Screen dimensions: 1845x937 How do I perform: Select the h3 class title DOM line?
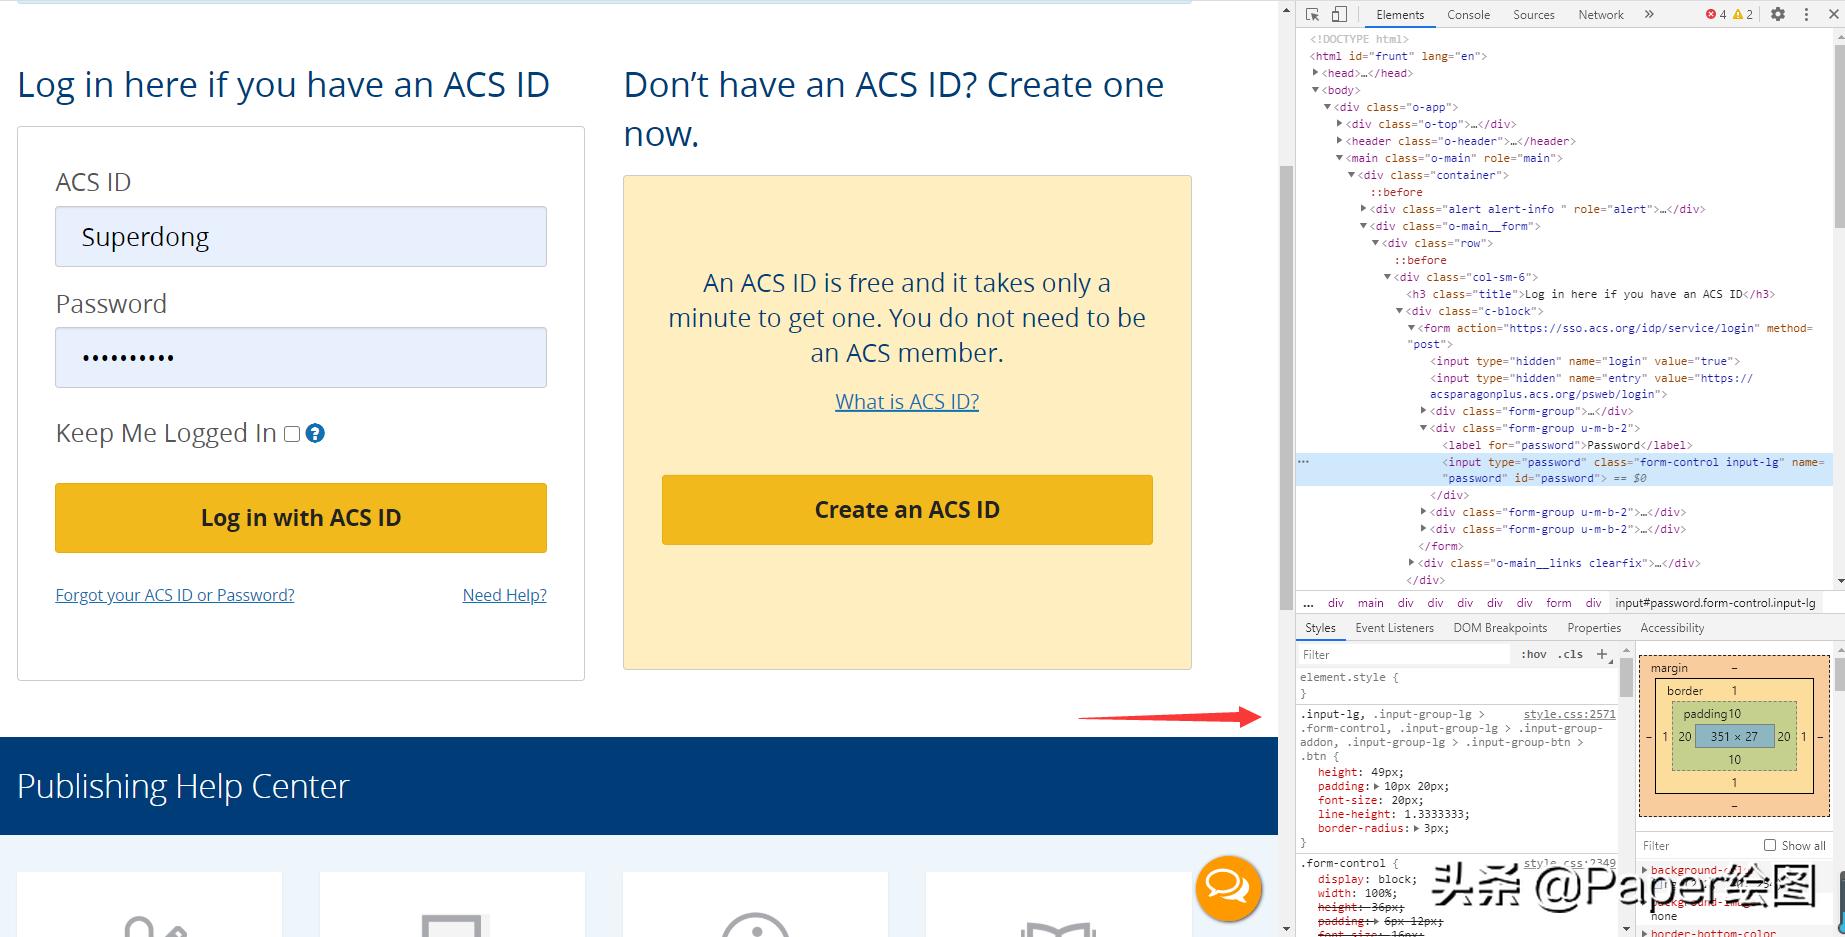[x=1590, y=294]
